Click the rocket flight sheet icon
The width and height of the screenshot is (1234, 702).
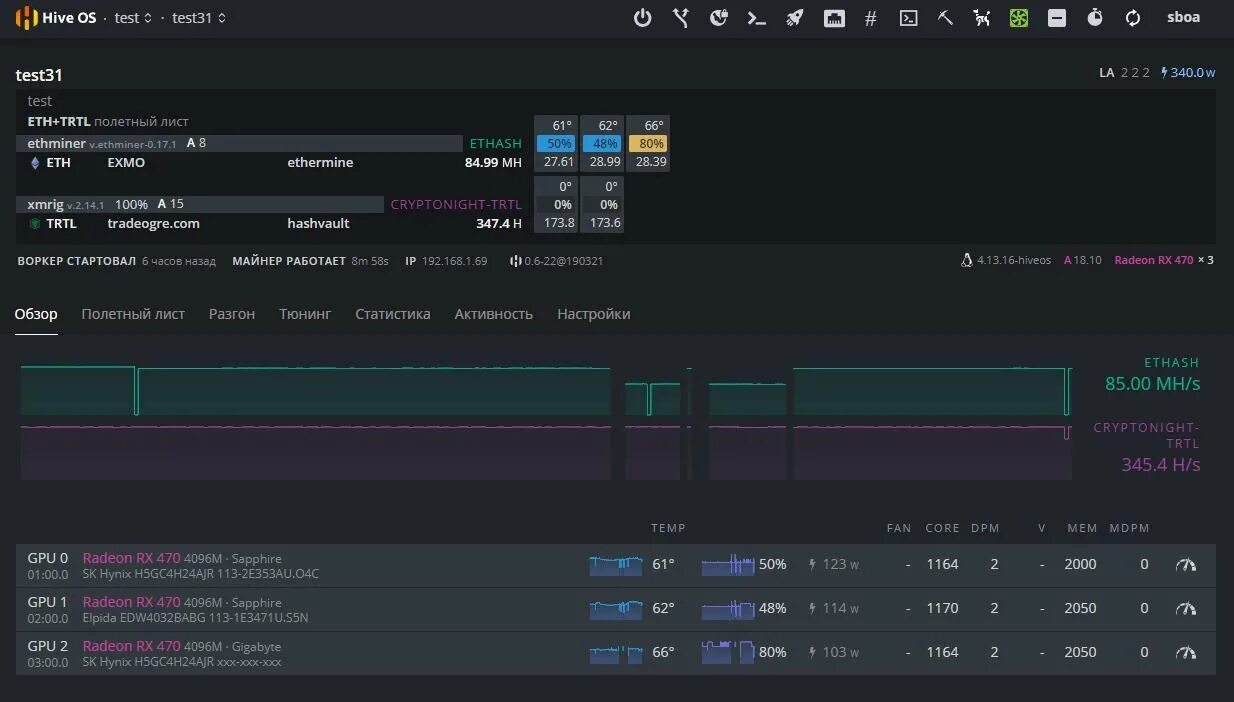(795, 18)
